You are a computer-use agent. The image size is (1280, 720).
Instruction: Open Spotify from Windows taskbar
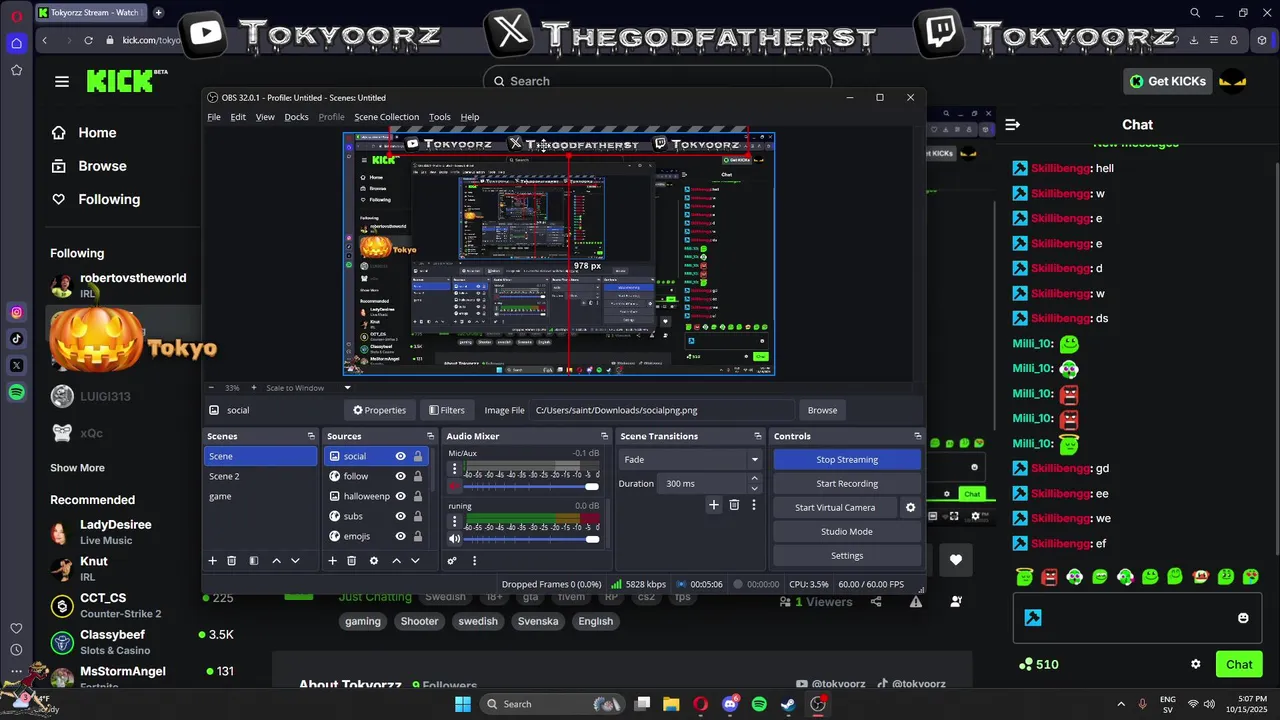click(759, 704)
